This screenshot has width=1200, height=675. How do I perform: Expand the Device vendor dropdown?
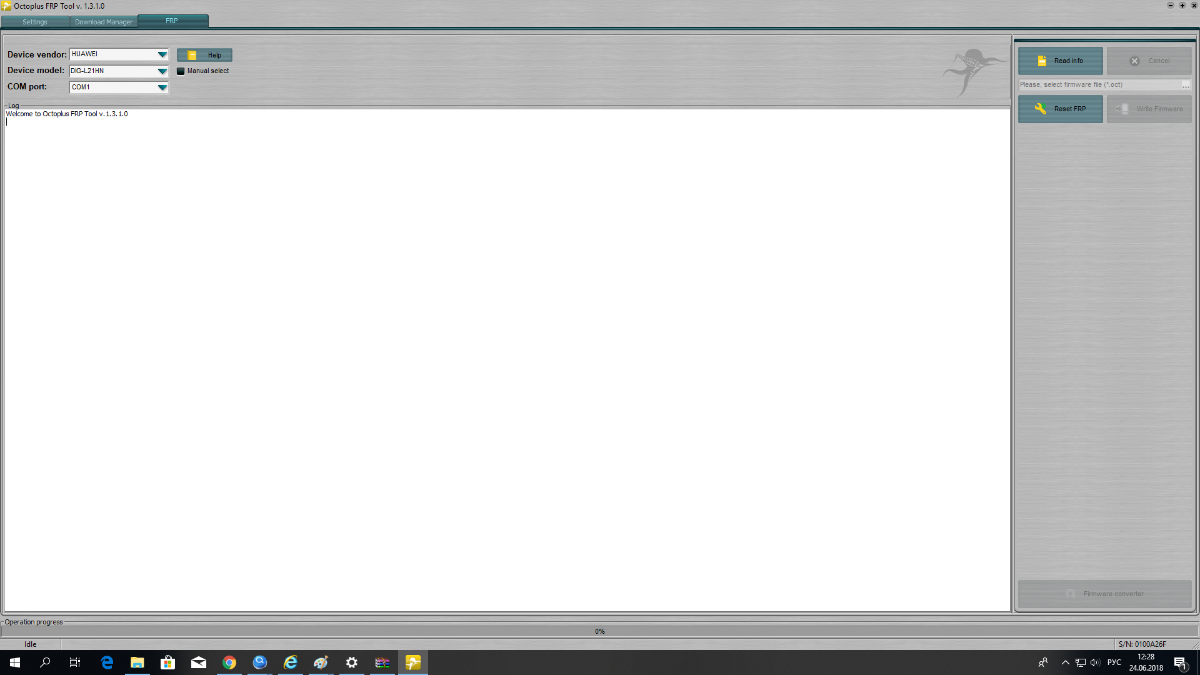tap(162, 55)
